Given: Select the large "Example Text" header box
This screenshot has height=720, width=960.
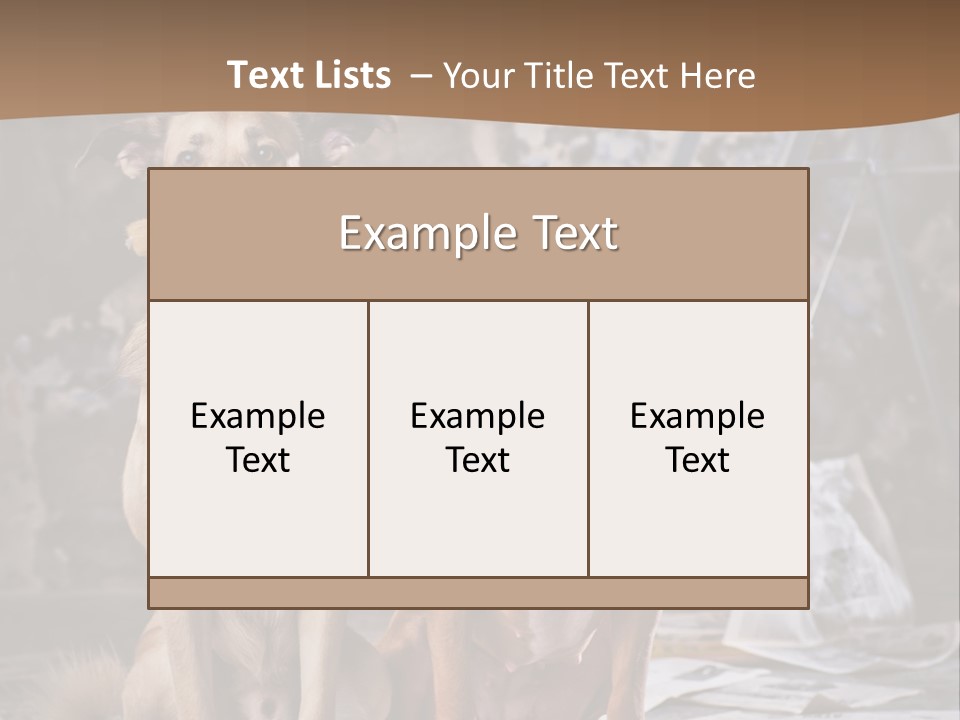Looking at the screenshot, I should point(478,234).
